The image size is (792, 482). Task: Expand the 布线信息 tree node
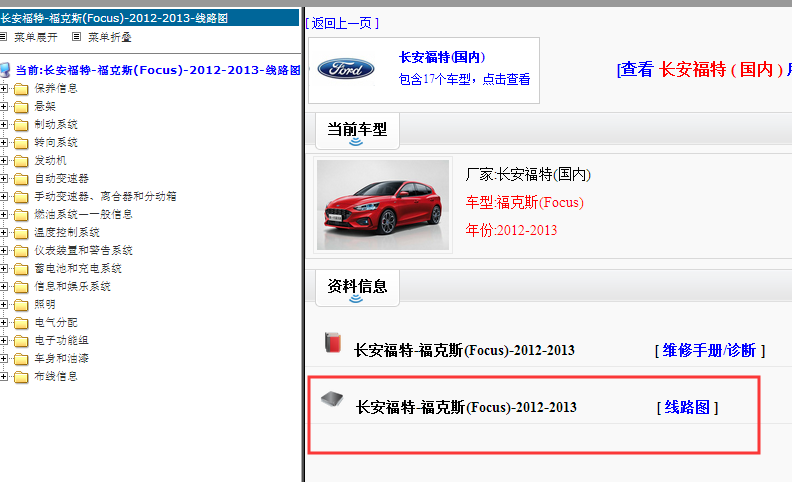[4, 376]
